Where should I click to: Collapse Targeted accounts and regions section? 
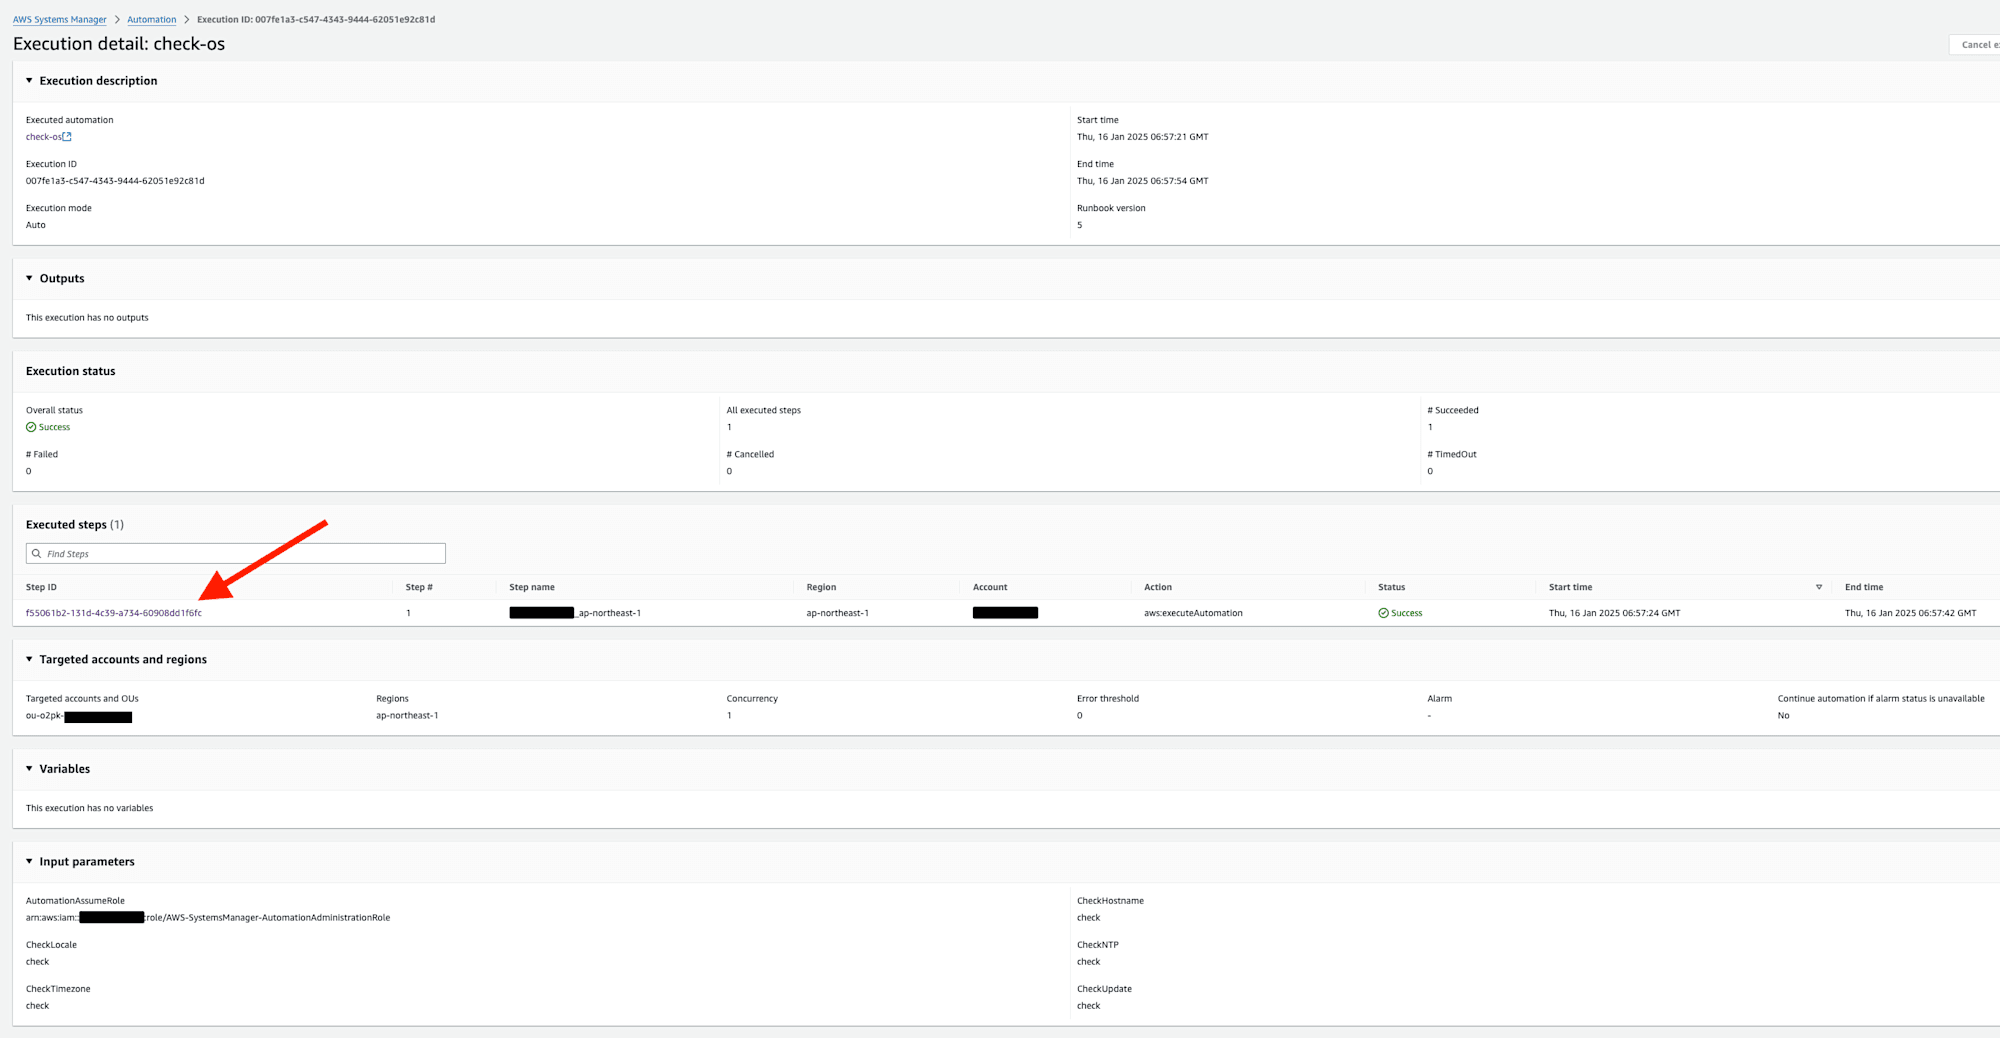coord(29,660)
